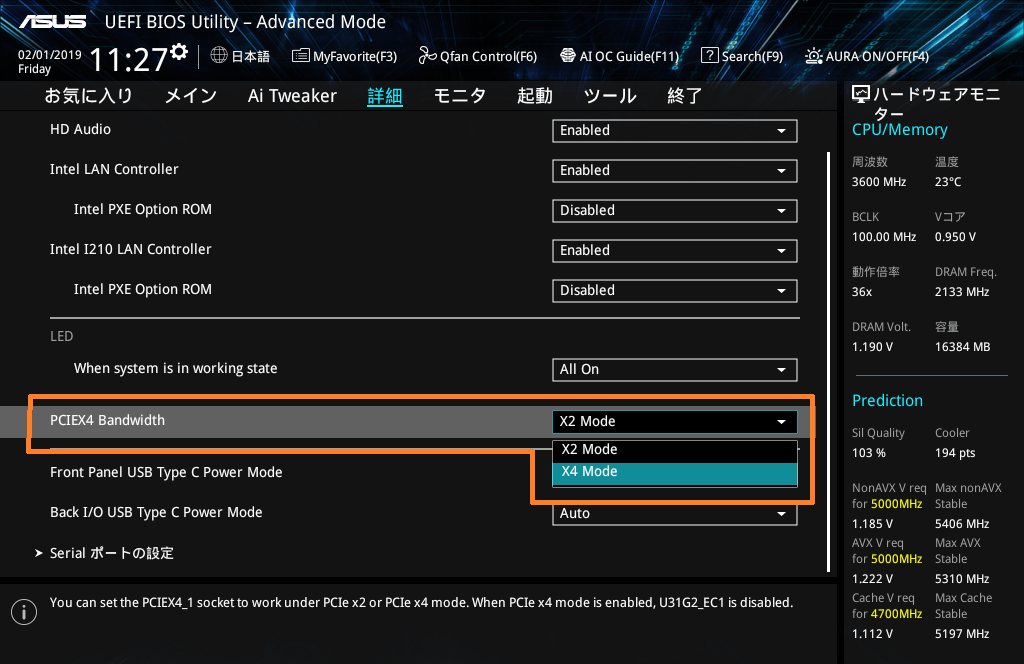Open Qfan Control(F6)
This screenshot has height=664, width=1024.
point(478,56)
